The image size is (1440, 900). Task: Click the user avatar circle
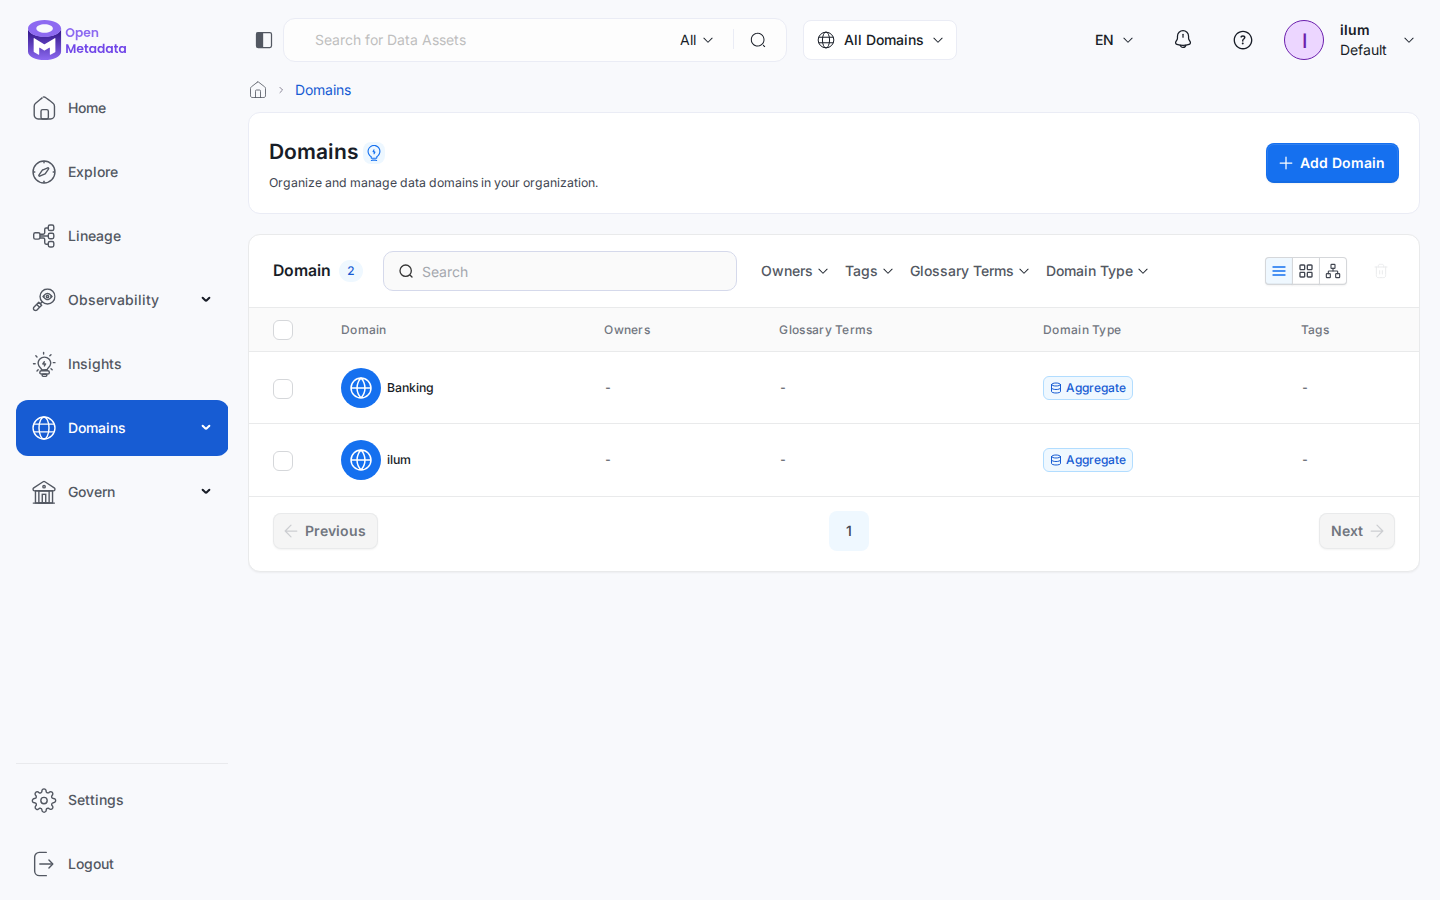coord(1304,40)
